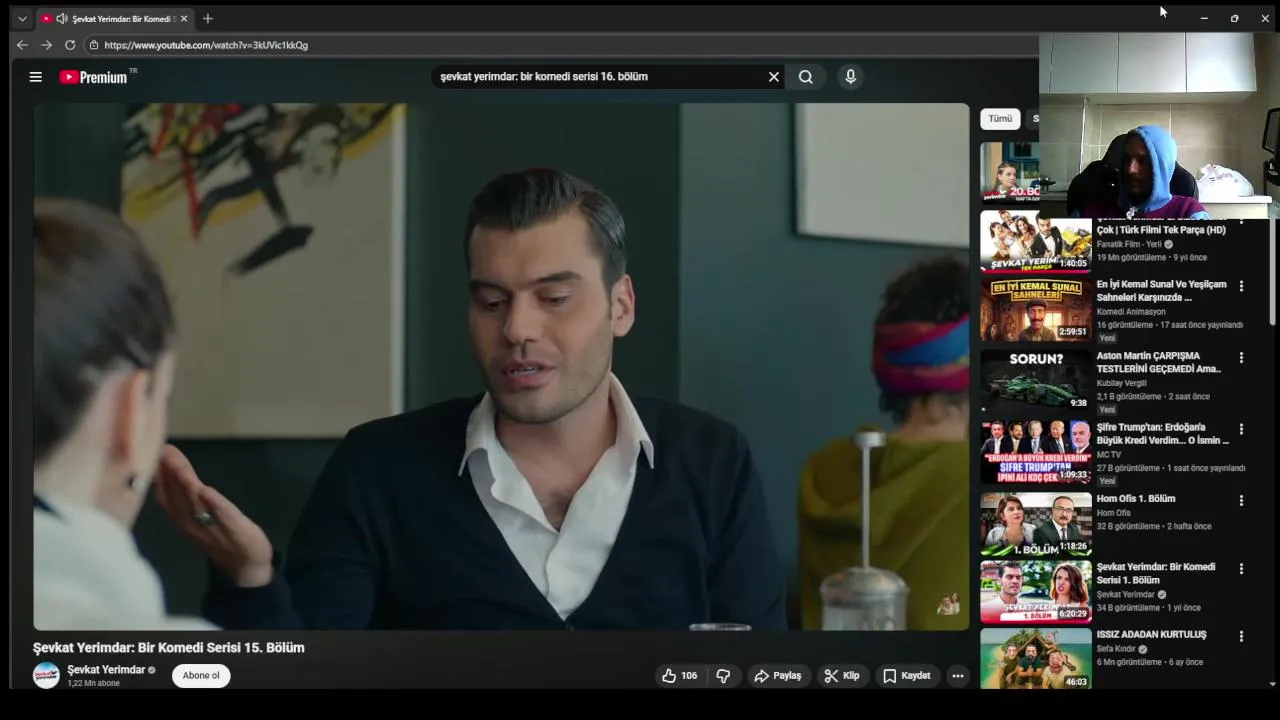Select the Tümü filter chip
Viewport: 1280px width, 720px height.
1000,119
